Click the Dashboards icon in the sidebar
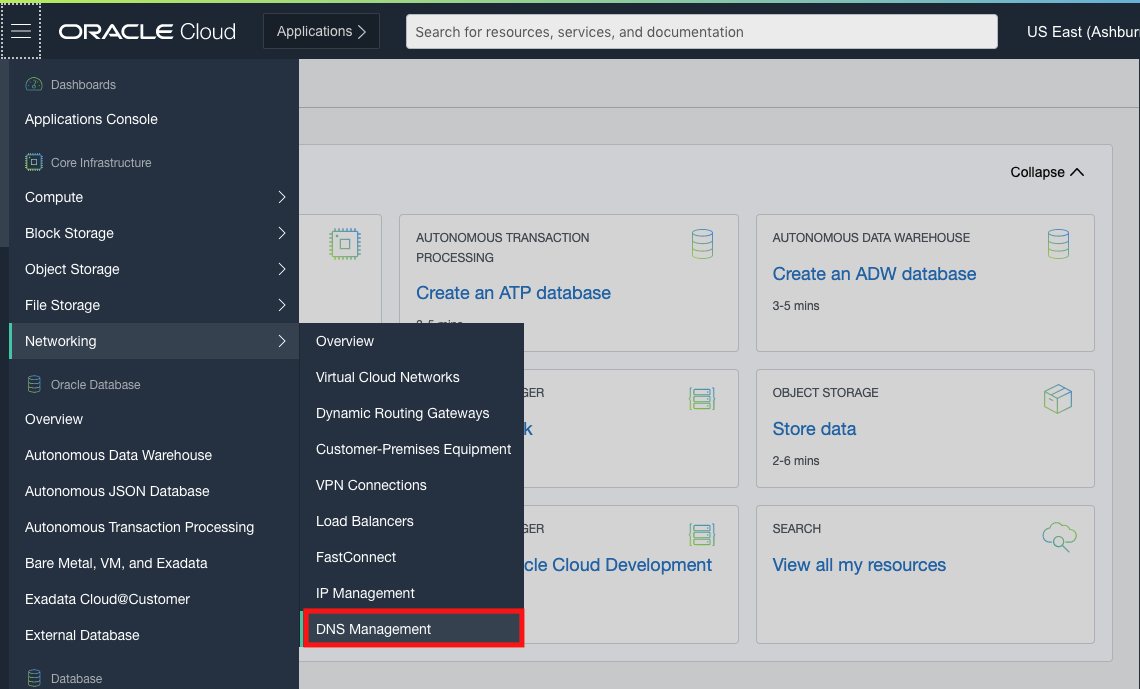 [x=31, y=83]
